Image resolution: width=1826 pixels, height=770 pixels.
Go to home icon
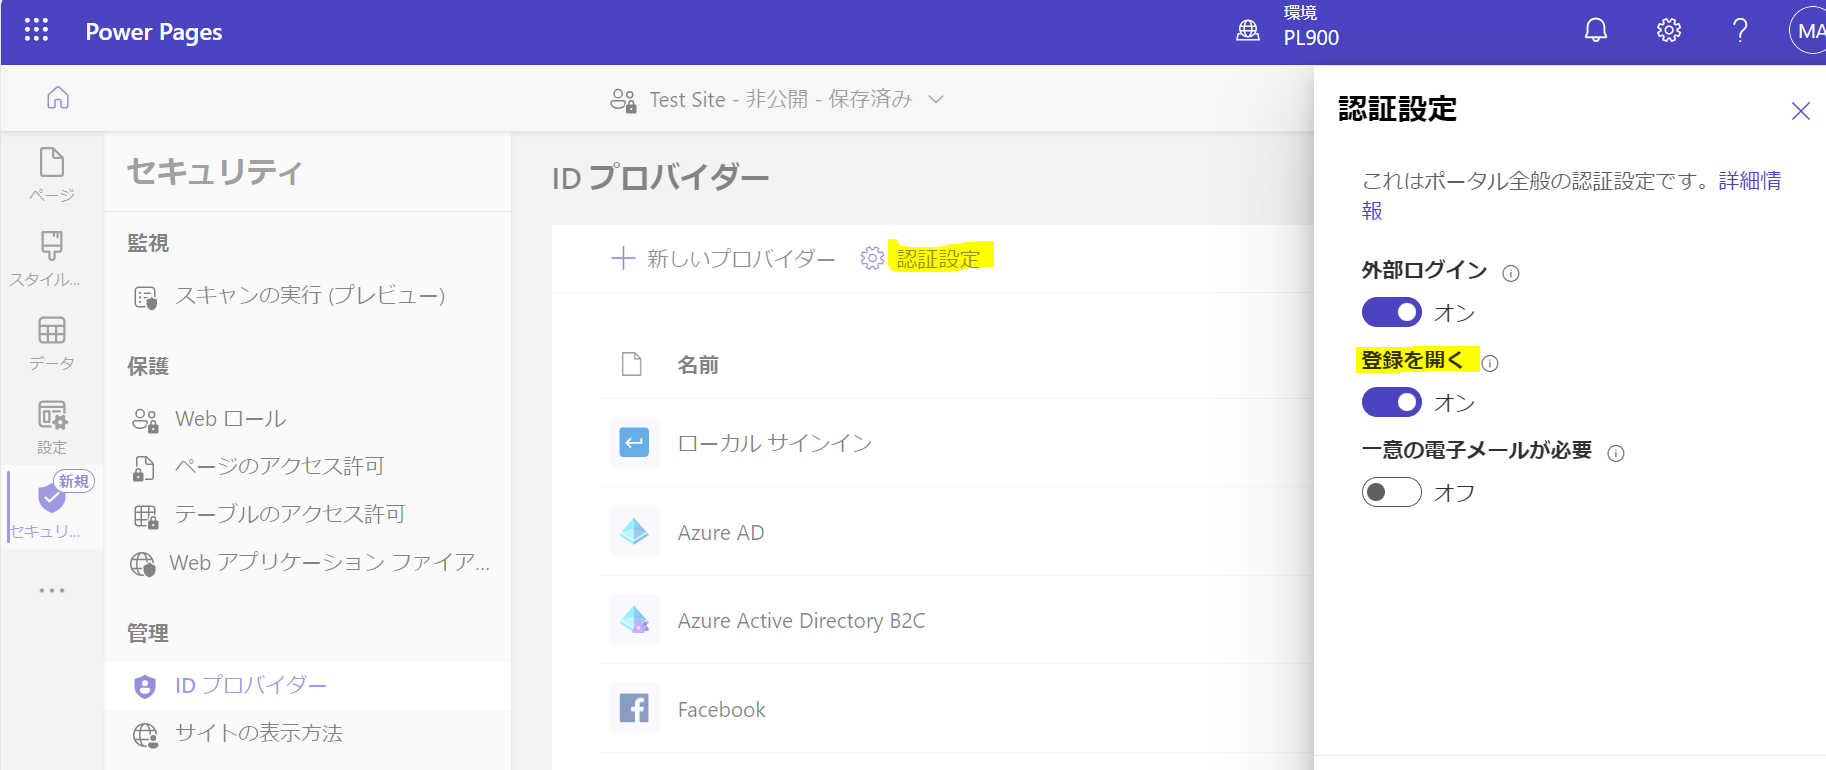click(x=58, y=98)
